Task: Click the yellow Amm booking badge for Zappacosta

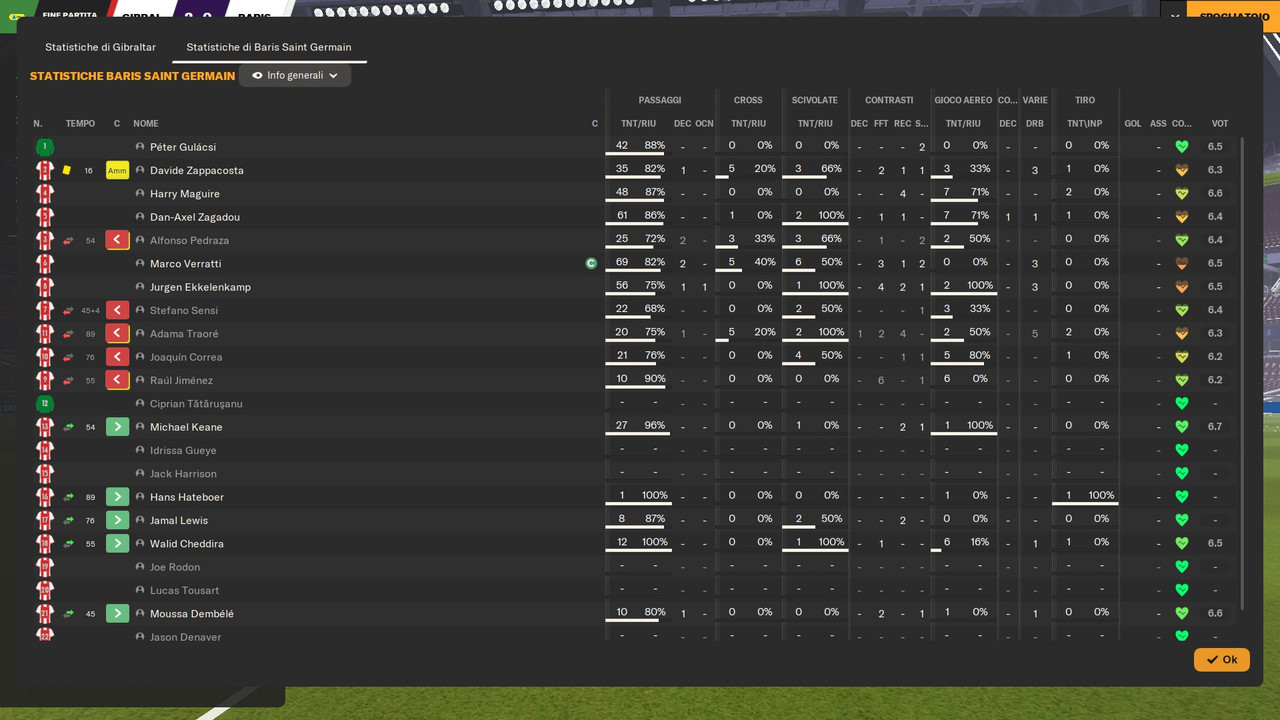Action: tap(118, 170)
